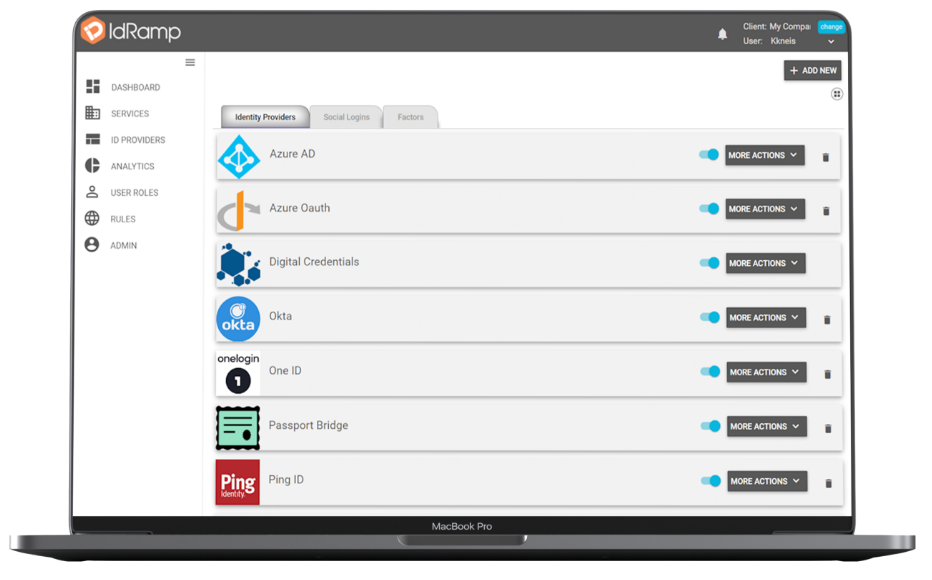Click the onelogin logo
932x580 pixels.
[x=238, y=373]
